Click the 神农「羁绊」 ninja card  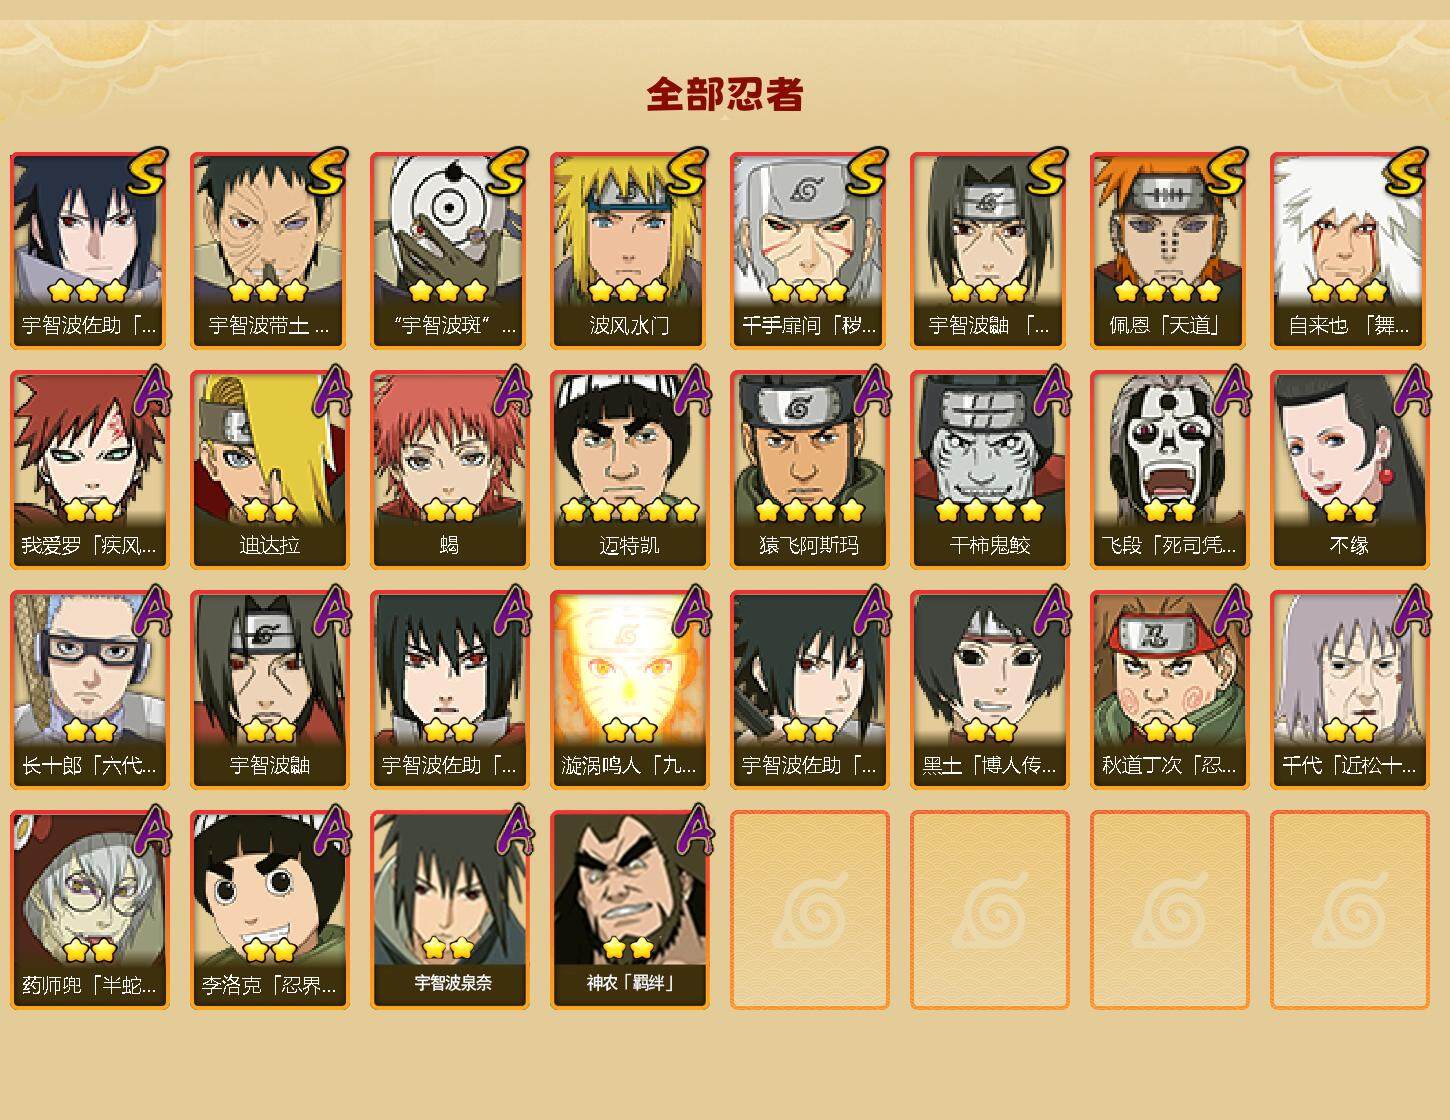(x=629, y=910)
